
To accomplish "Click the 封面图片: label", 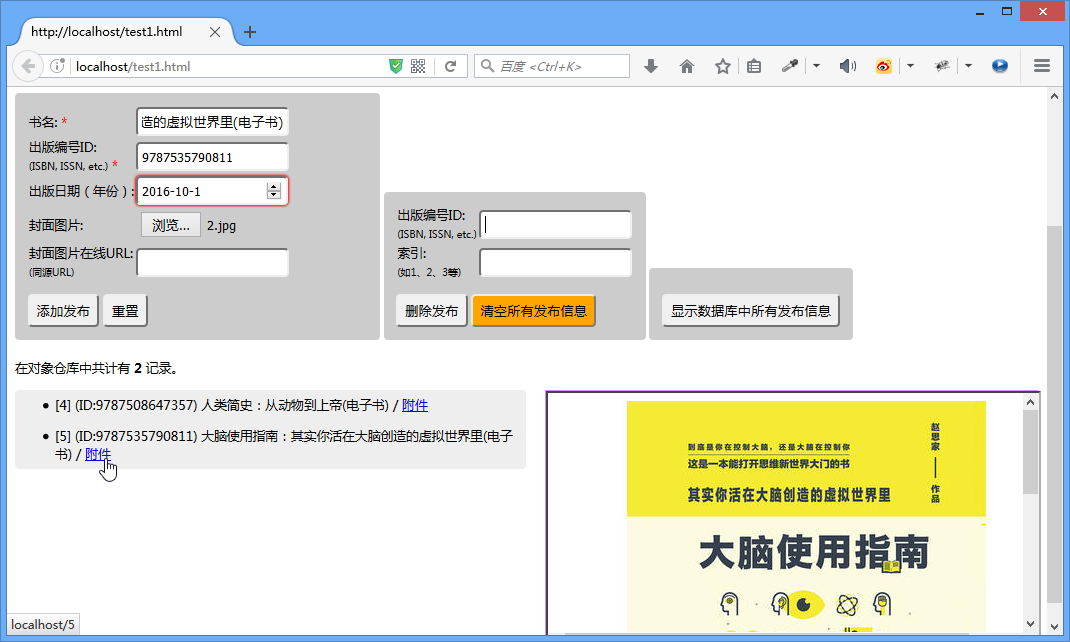I will click(56, 226).
